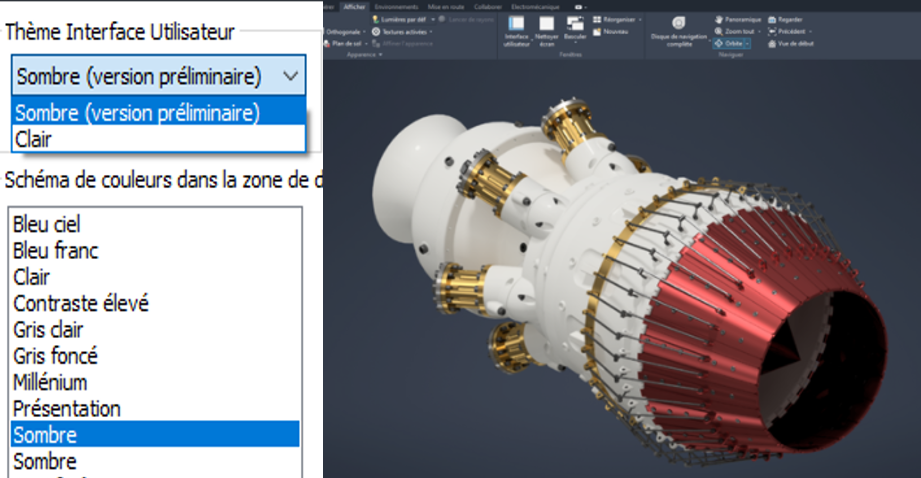
Task: Choose the Clair theme option in dropdown list
Action: pyautogui.click(x=159, y=139)
